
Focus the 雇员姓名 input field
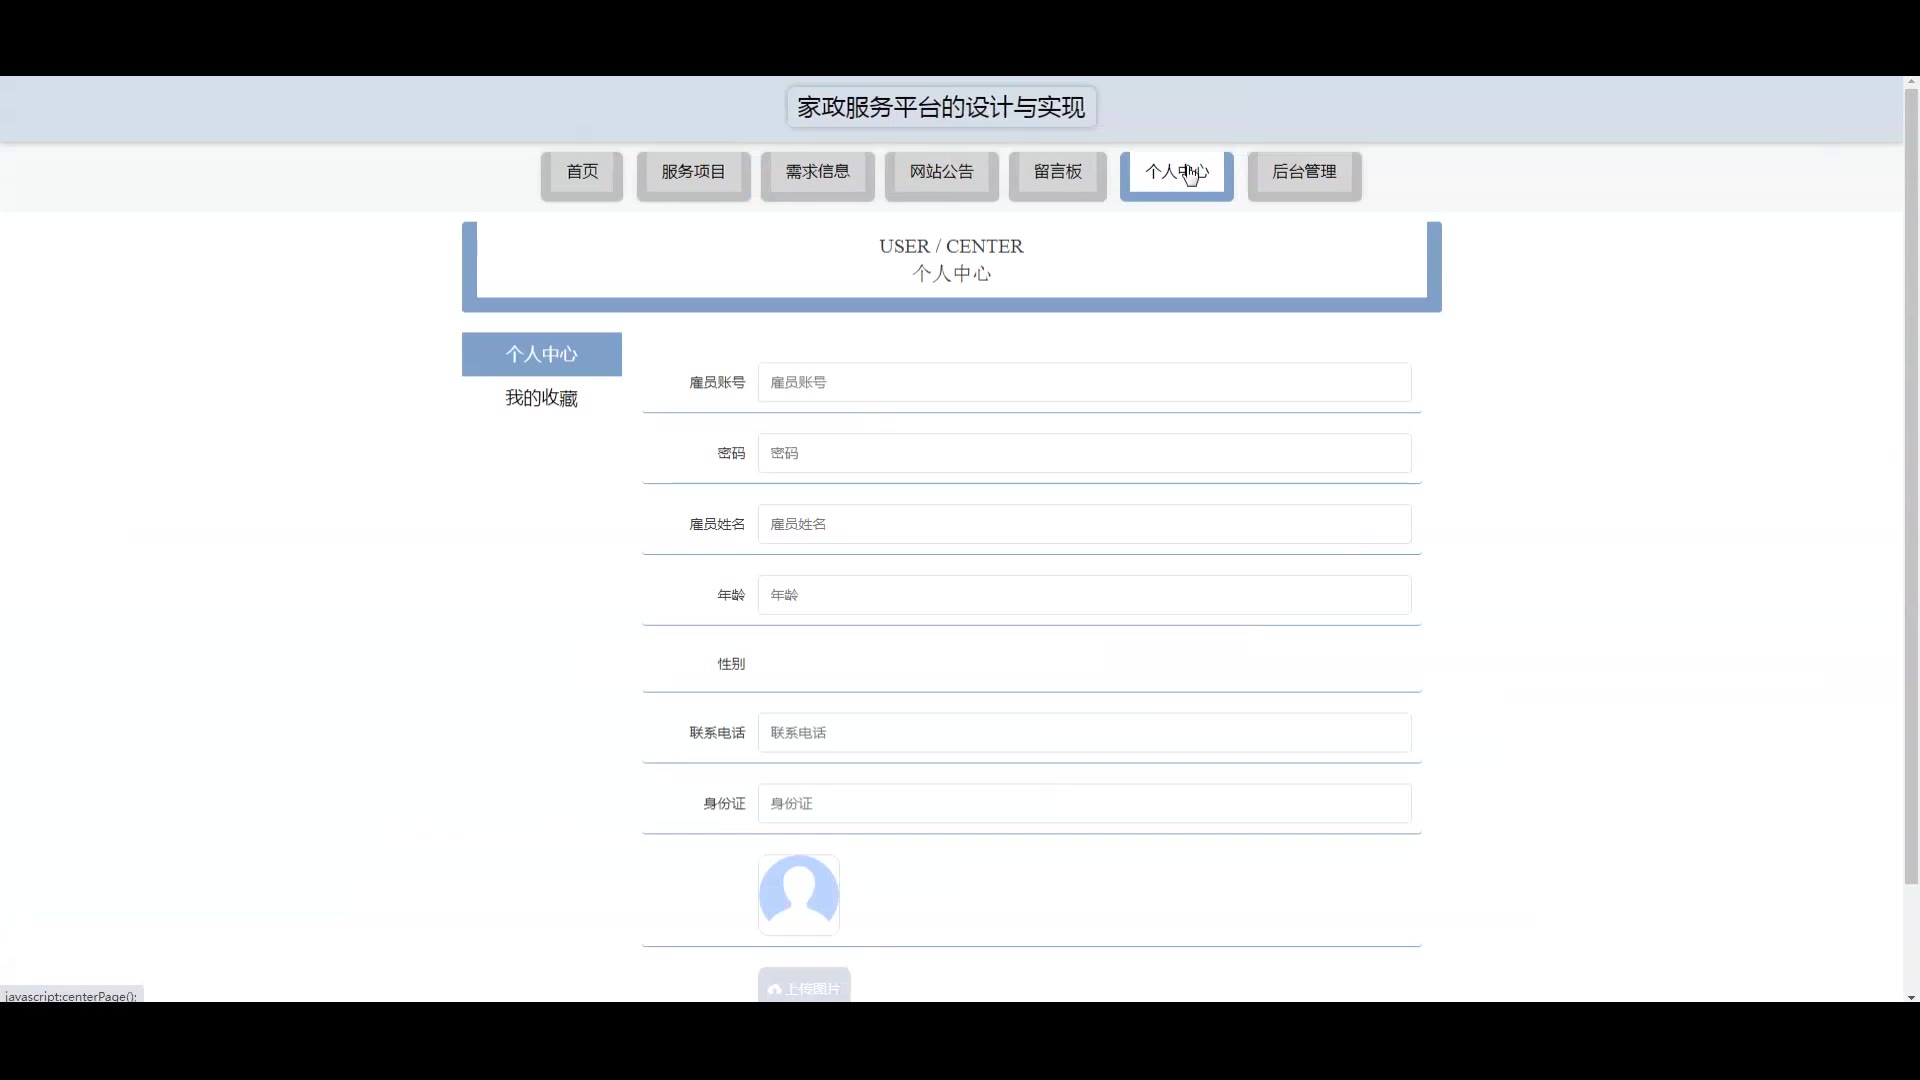coord(1084,524)
